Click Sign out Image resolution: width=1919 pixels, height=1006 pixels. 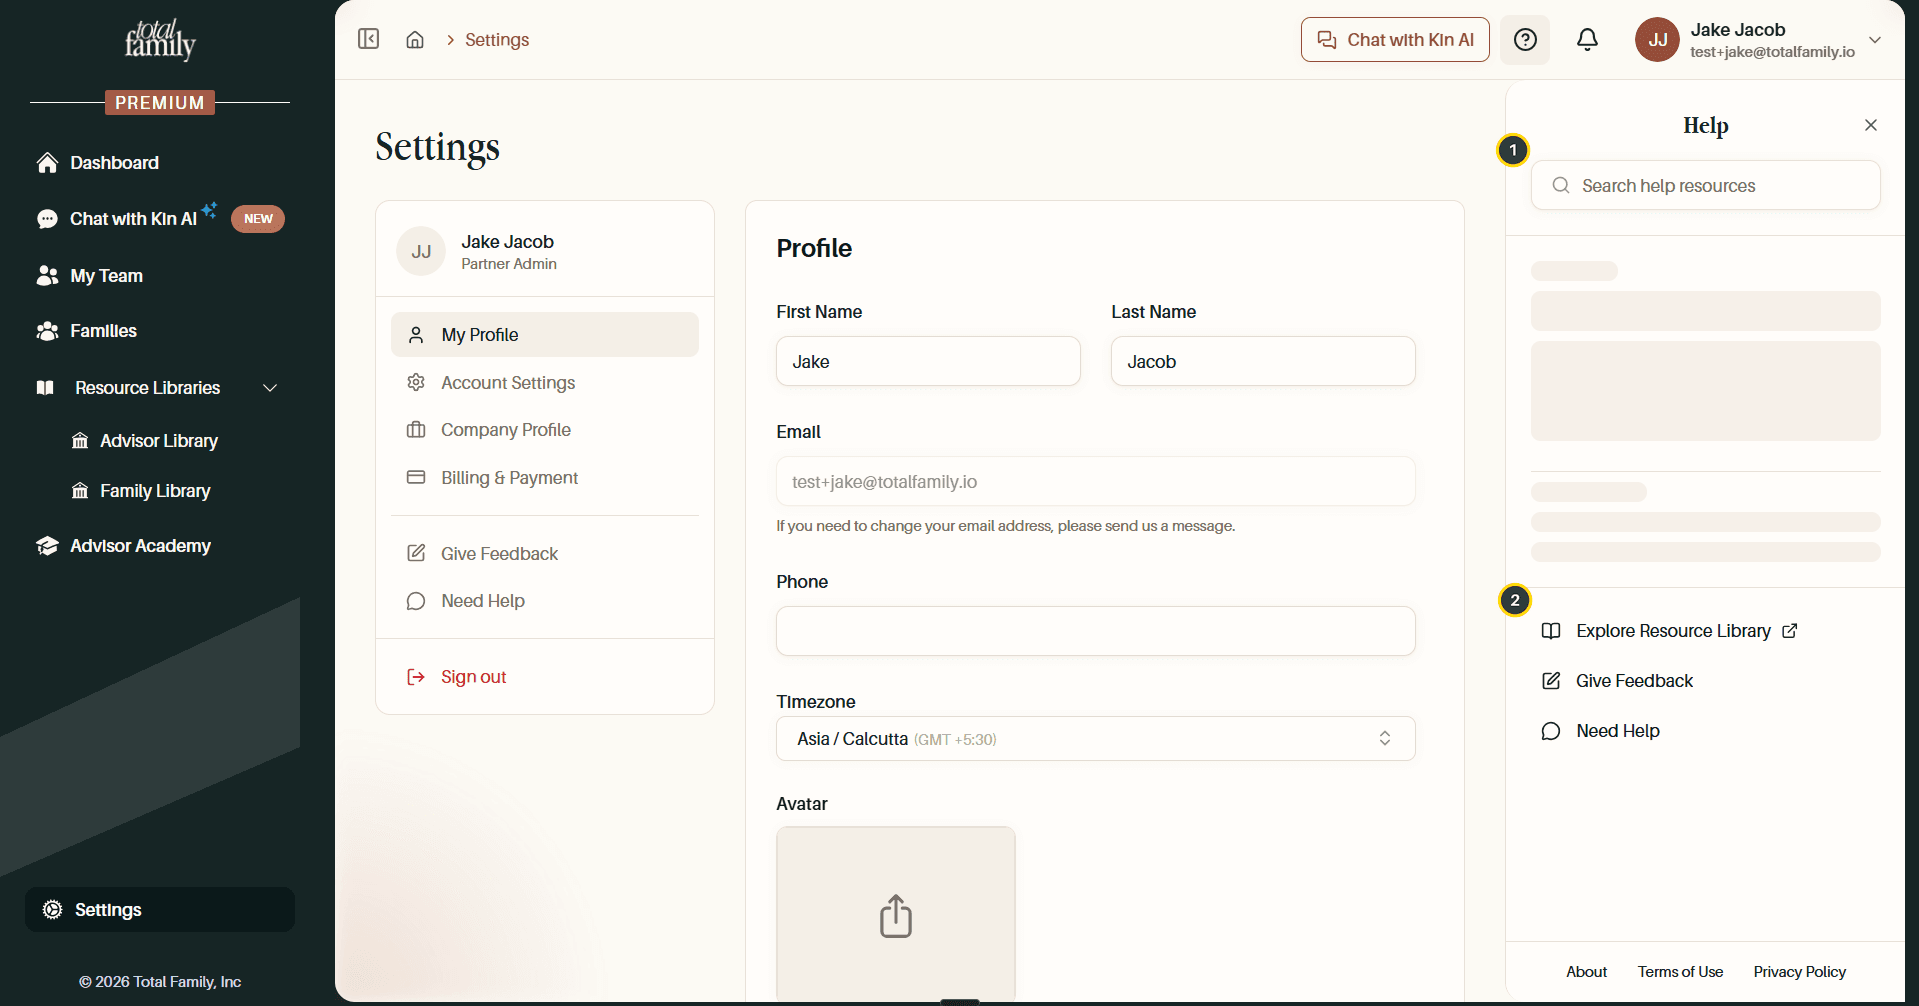[473, 677]
